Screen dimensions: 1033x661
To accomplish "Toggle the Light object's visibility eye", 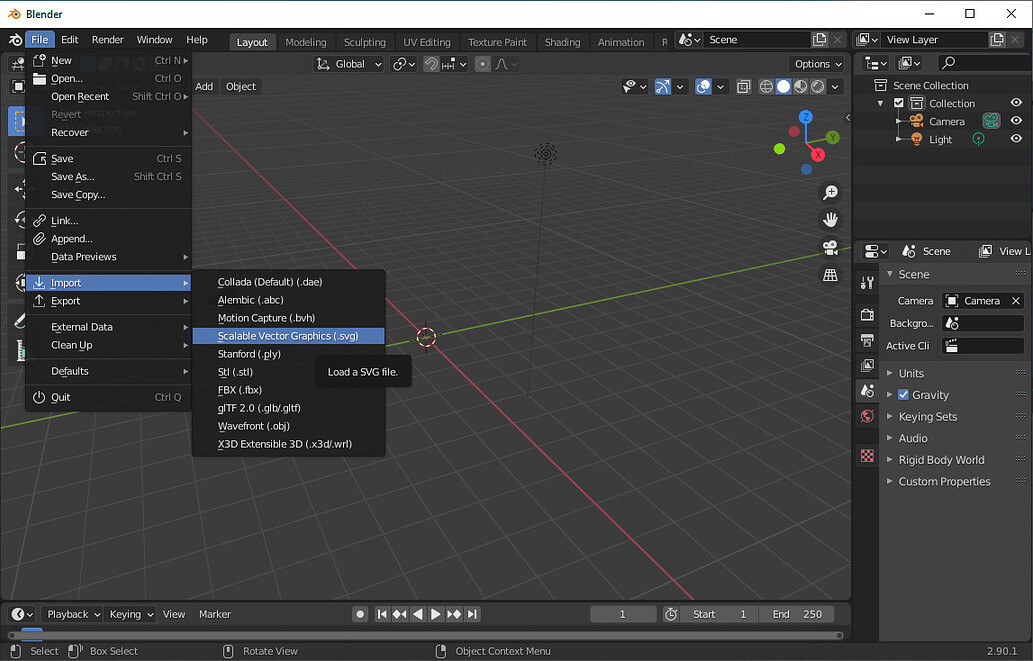I will tap(1015, 139).
